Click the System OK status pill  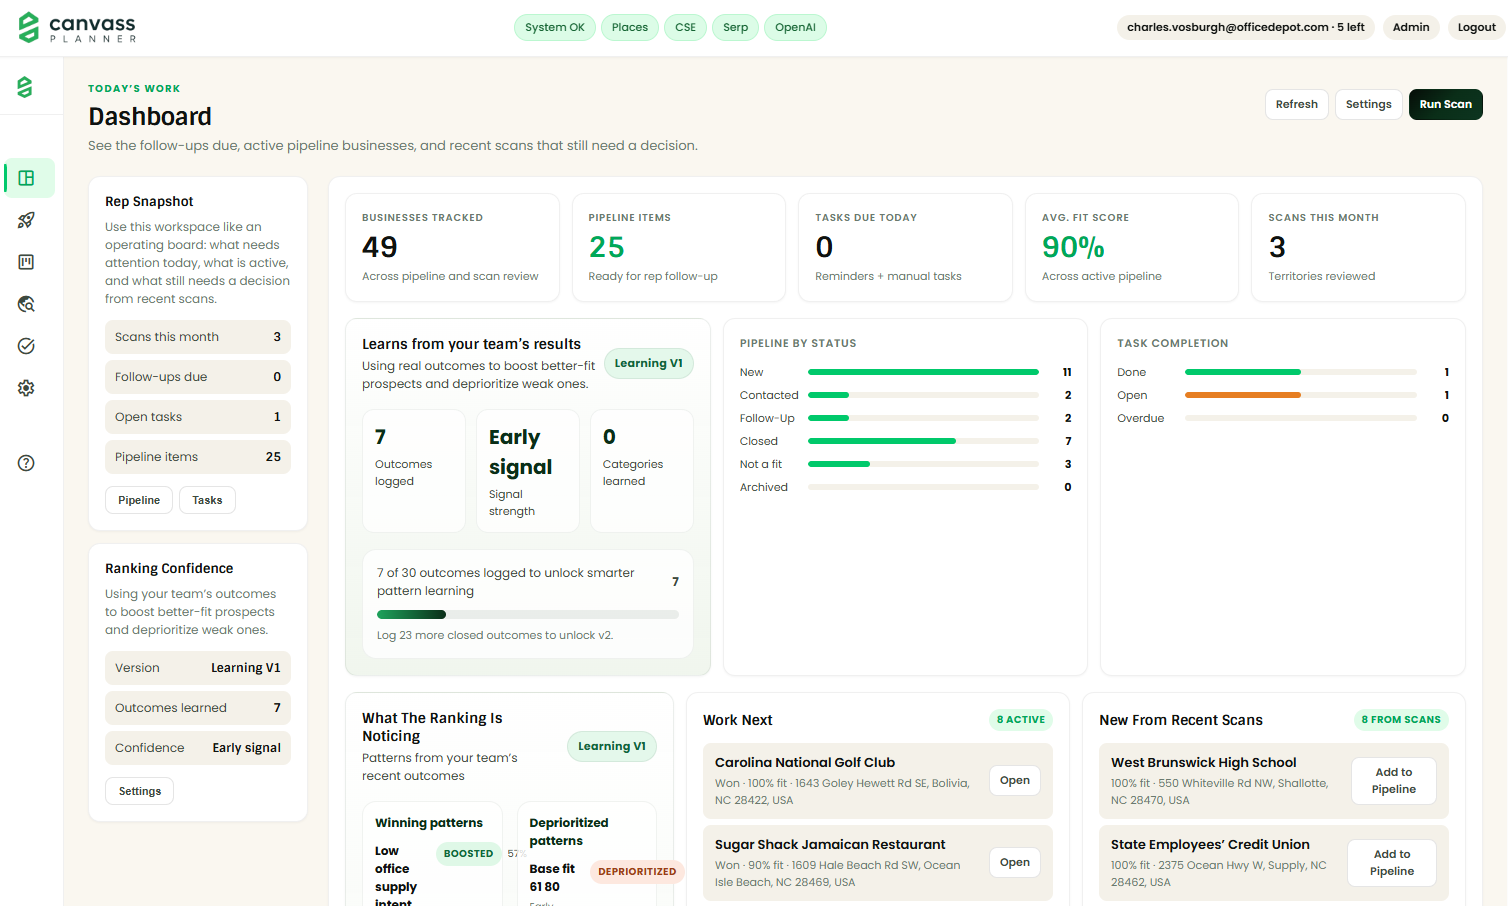tap(555, 27)
